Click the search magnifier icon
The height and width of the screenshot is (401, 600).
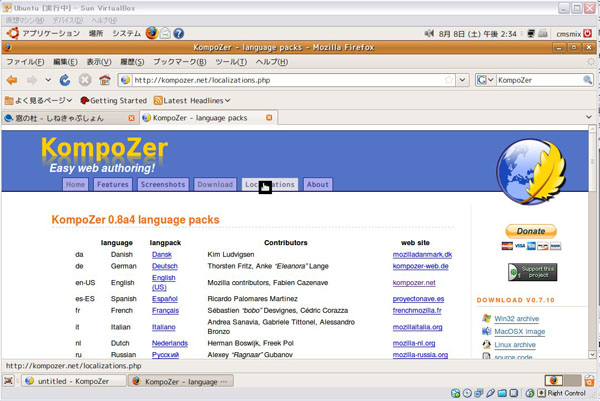pos(587,80)
